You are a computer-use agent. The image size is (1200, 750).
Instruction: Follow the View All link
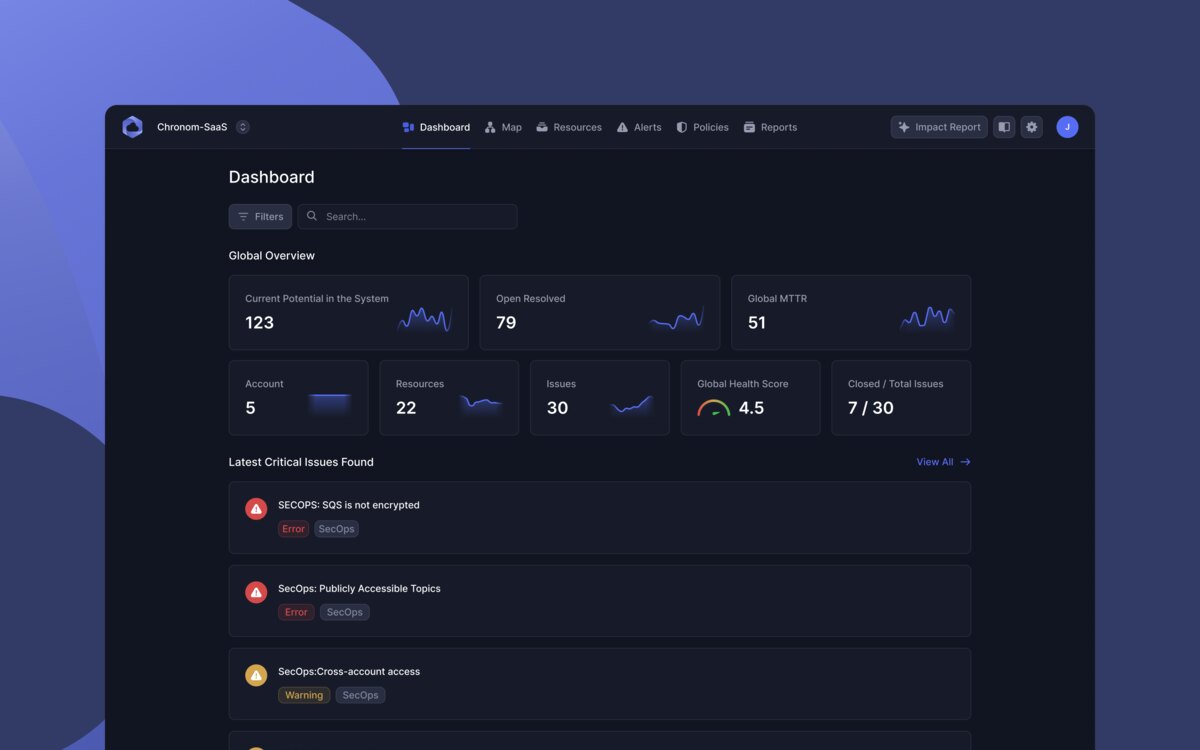943,462
